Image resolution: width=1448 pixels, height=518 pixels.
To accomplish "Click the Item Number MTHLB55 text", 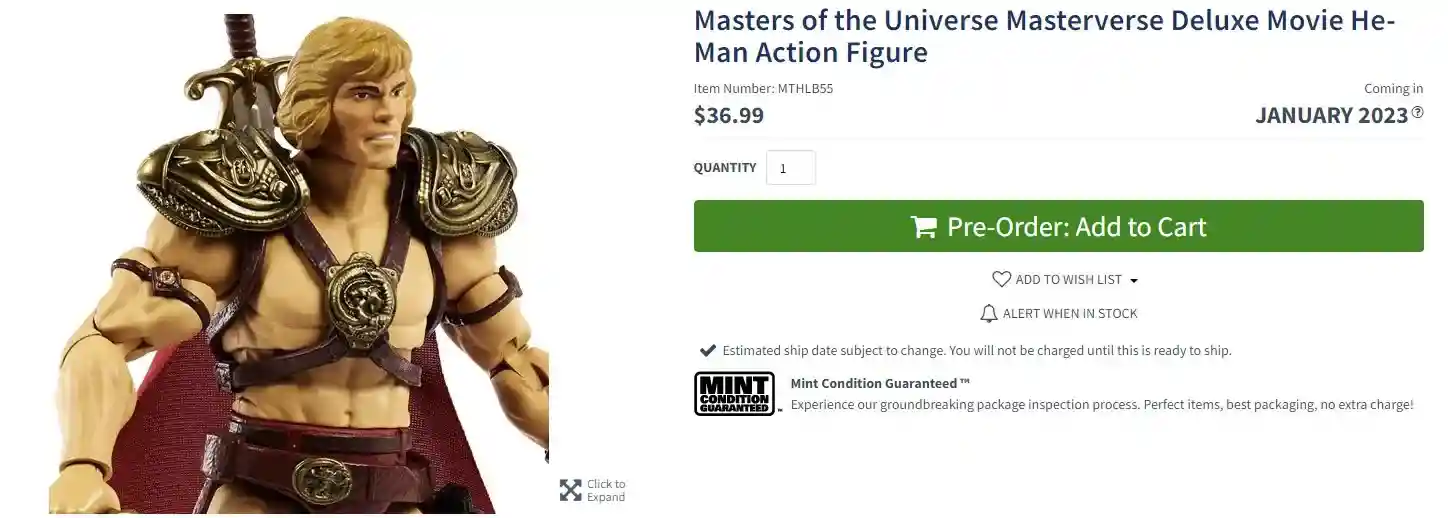I will (763, 88).
